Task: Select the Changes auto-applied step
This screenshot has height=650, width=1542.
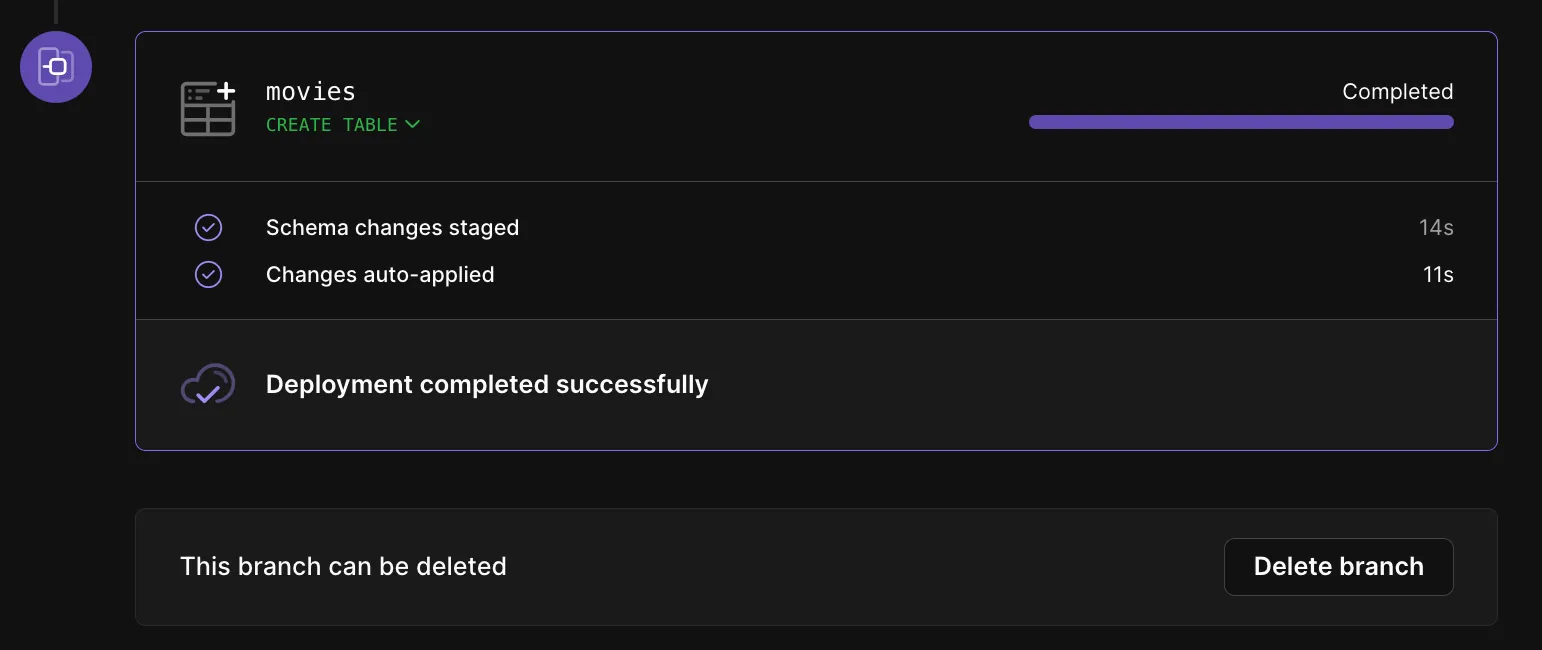Action: 380,274
